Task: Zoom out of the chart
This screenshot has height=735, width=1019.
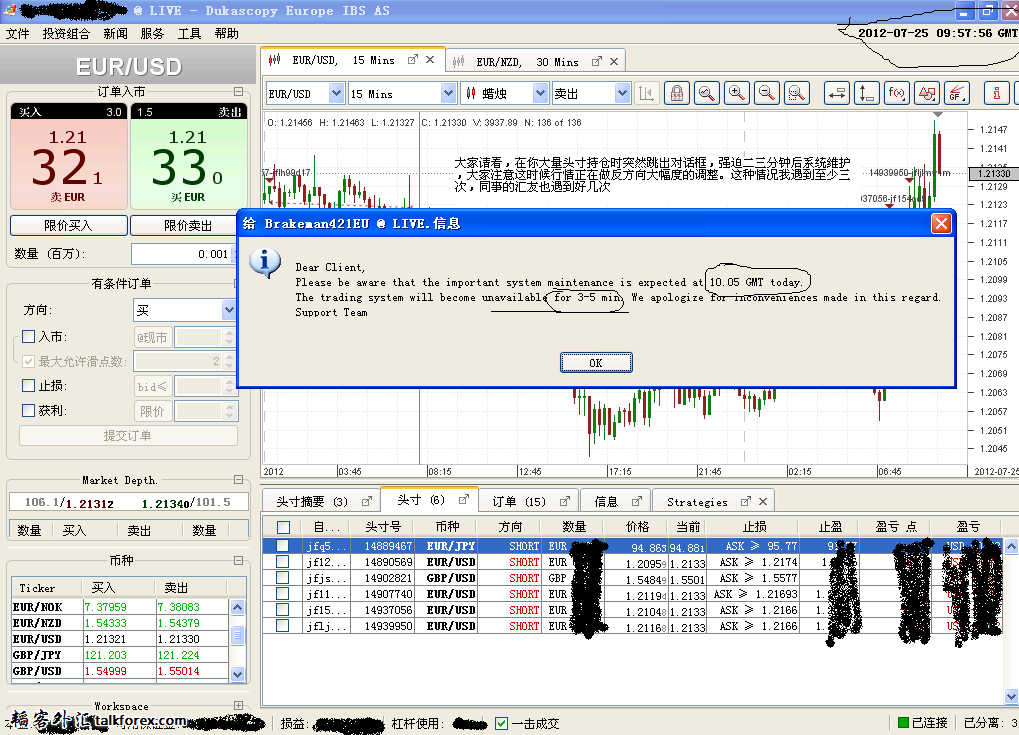Action: [767, 94]
